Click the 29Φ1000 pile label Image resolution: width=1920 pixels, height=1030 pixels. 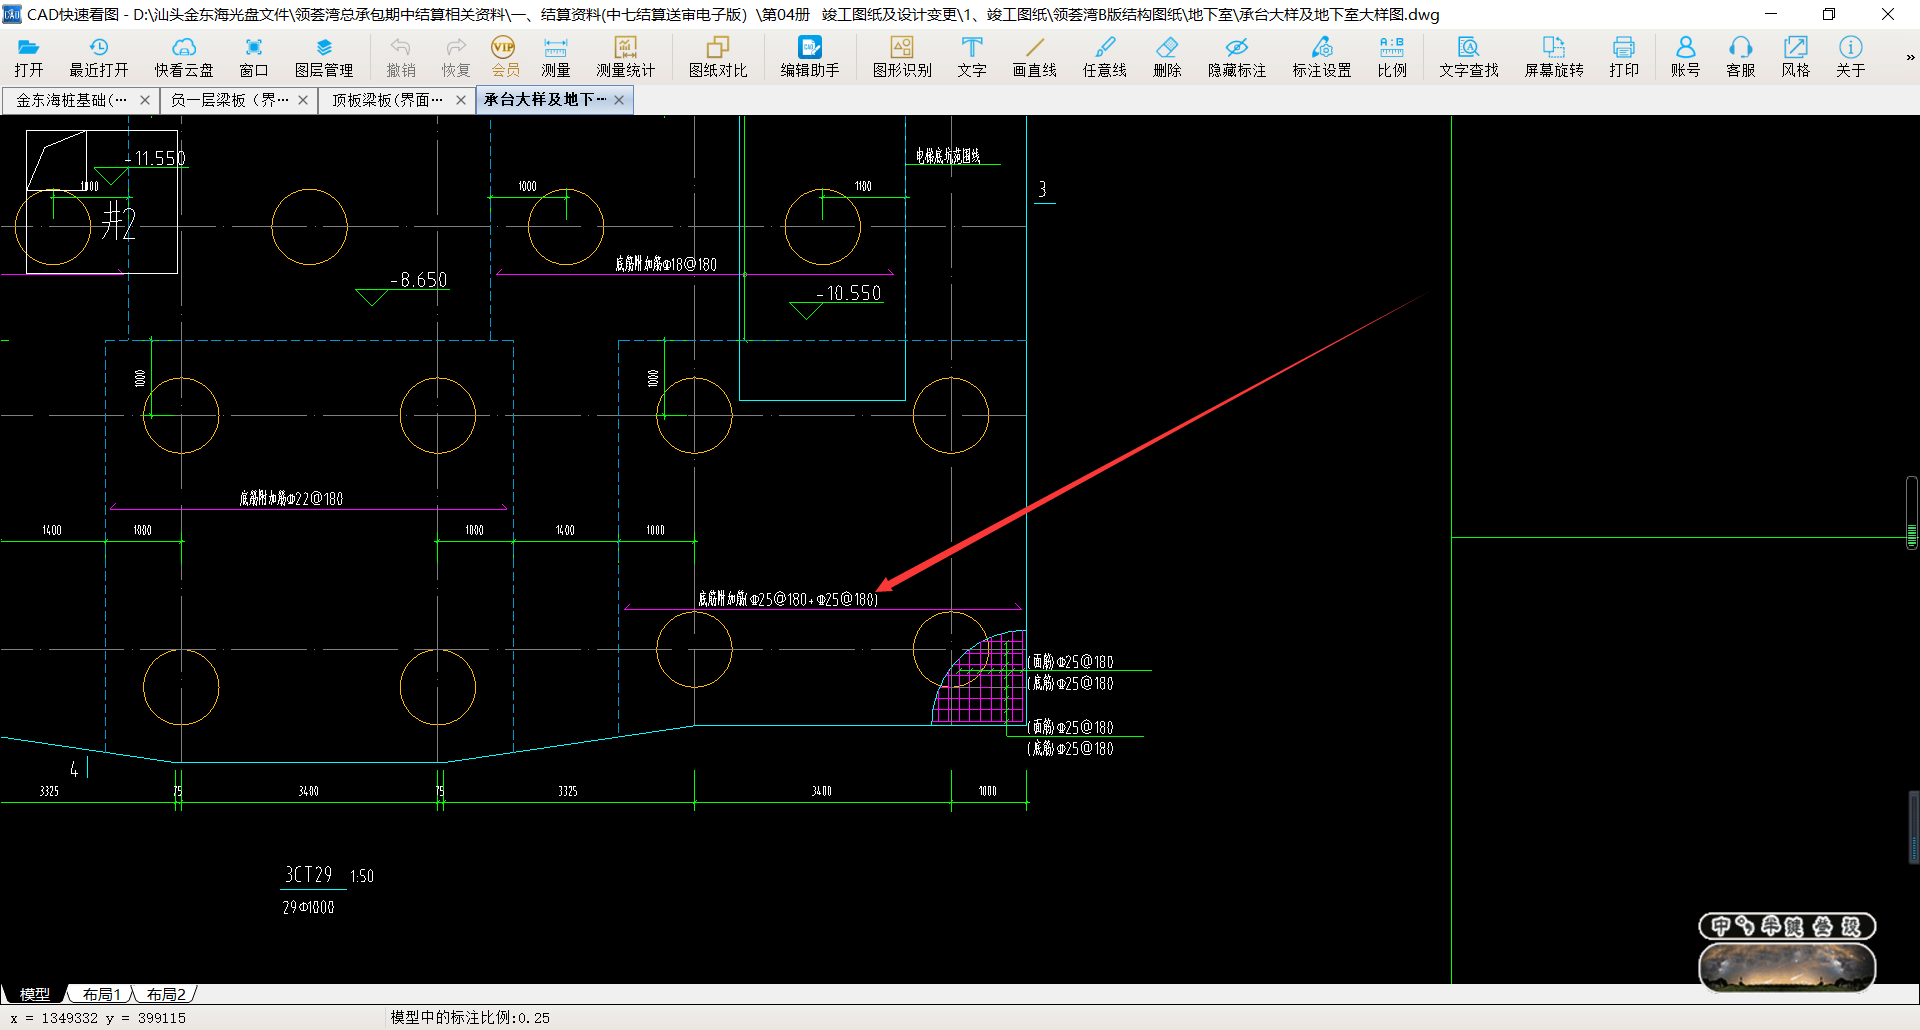click(x=308, y=907)
